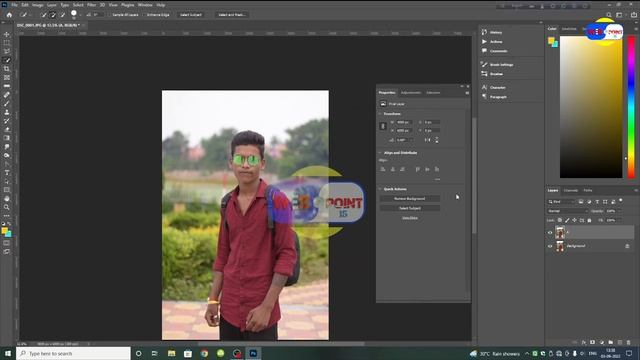Open the brush picker dropdown arrow
Image resolution: width=640 pixels, height=360 pixels.
point(80,15)
